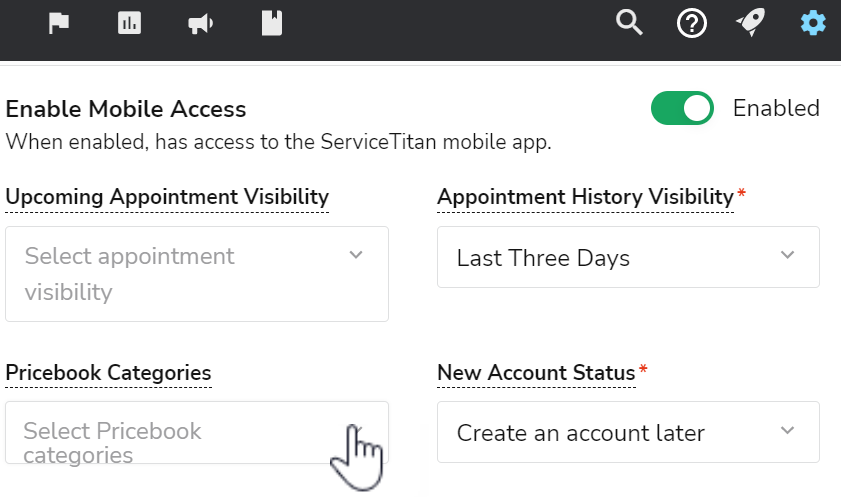Click the New Account Status label
The image size is (841, 497).
pos(536,373)
